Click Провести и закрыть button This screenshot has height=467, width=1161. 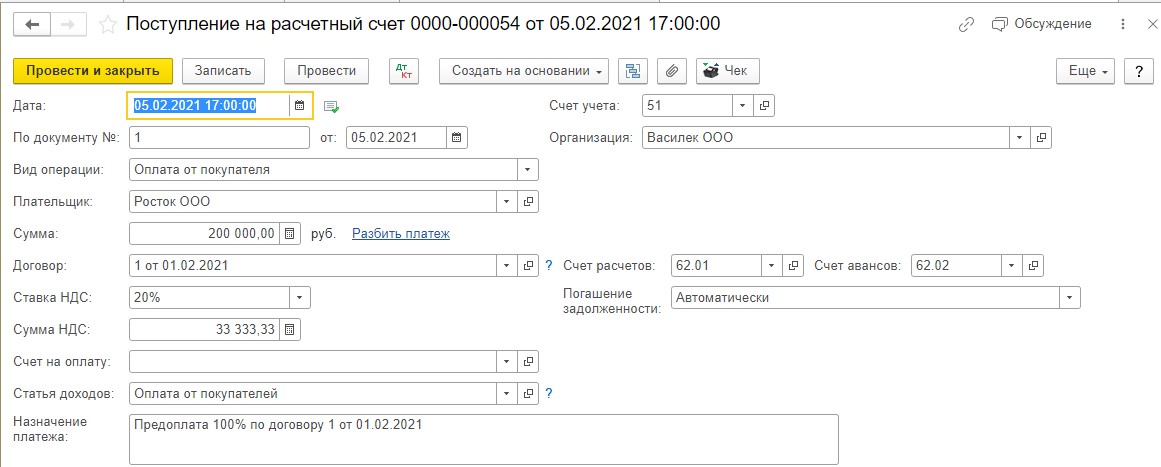pos(93,71)
